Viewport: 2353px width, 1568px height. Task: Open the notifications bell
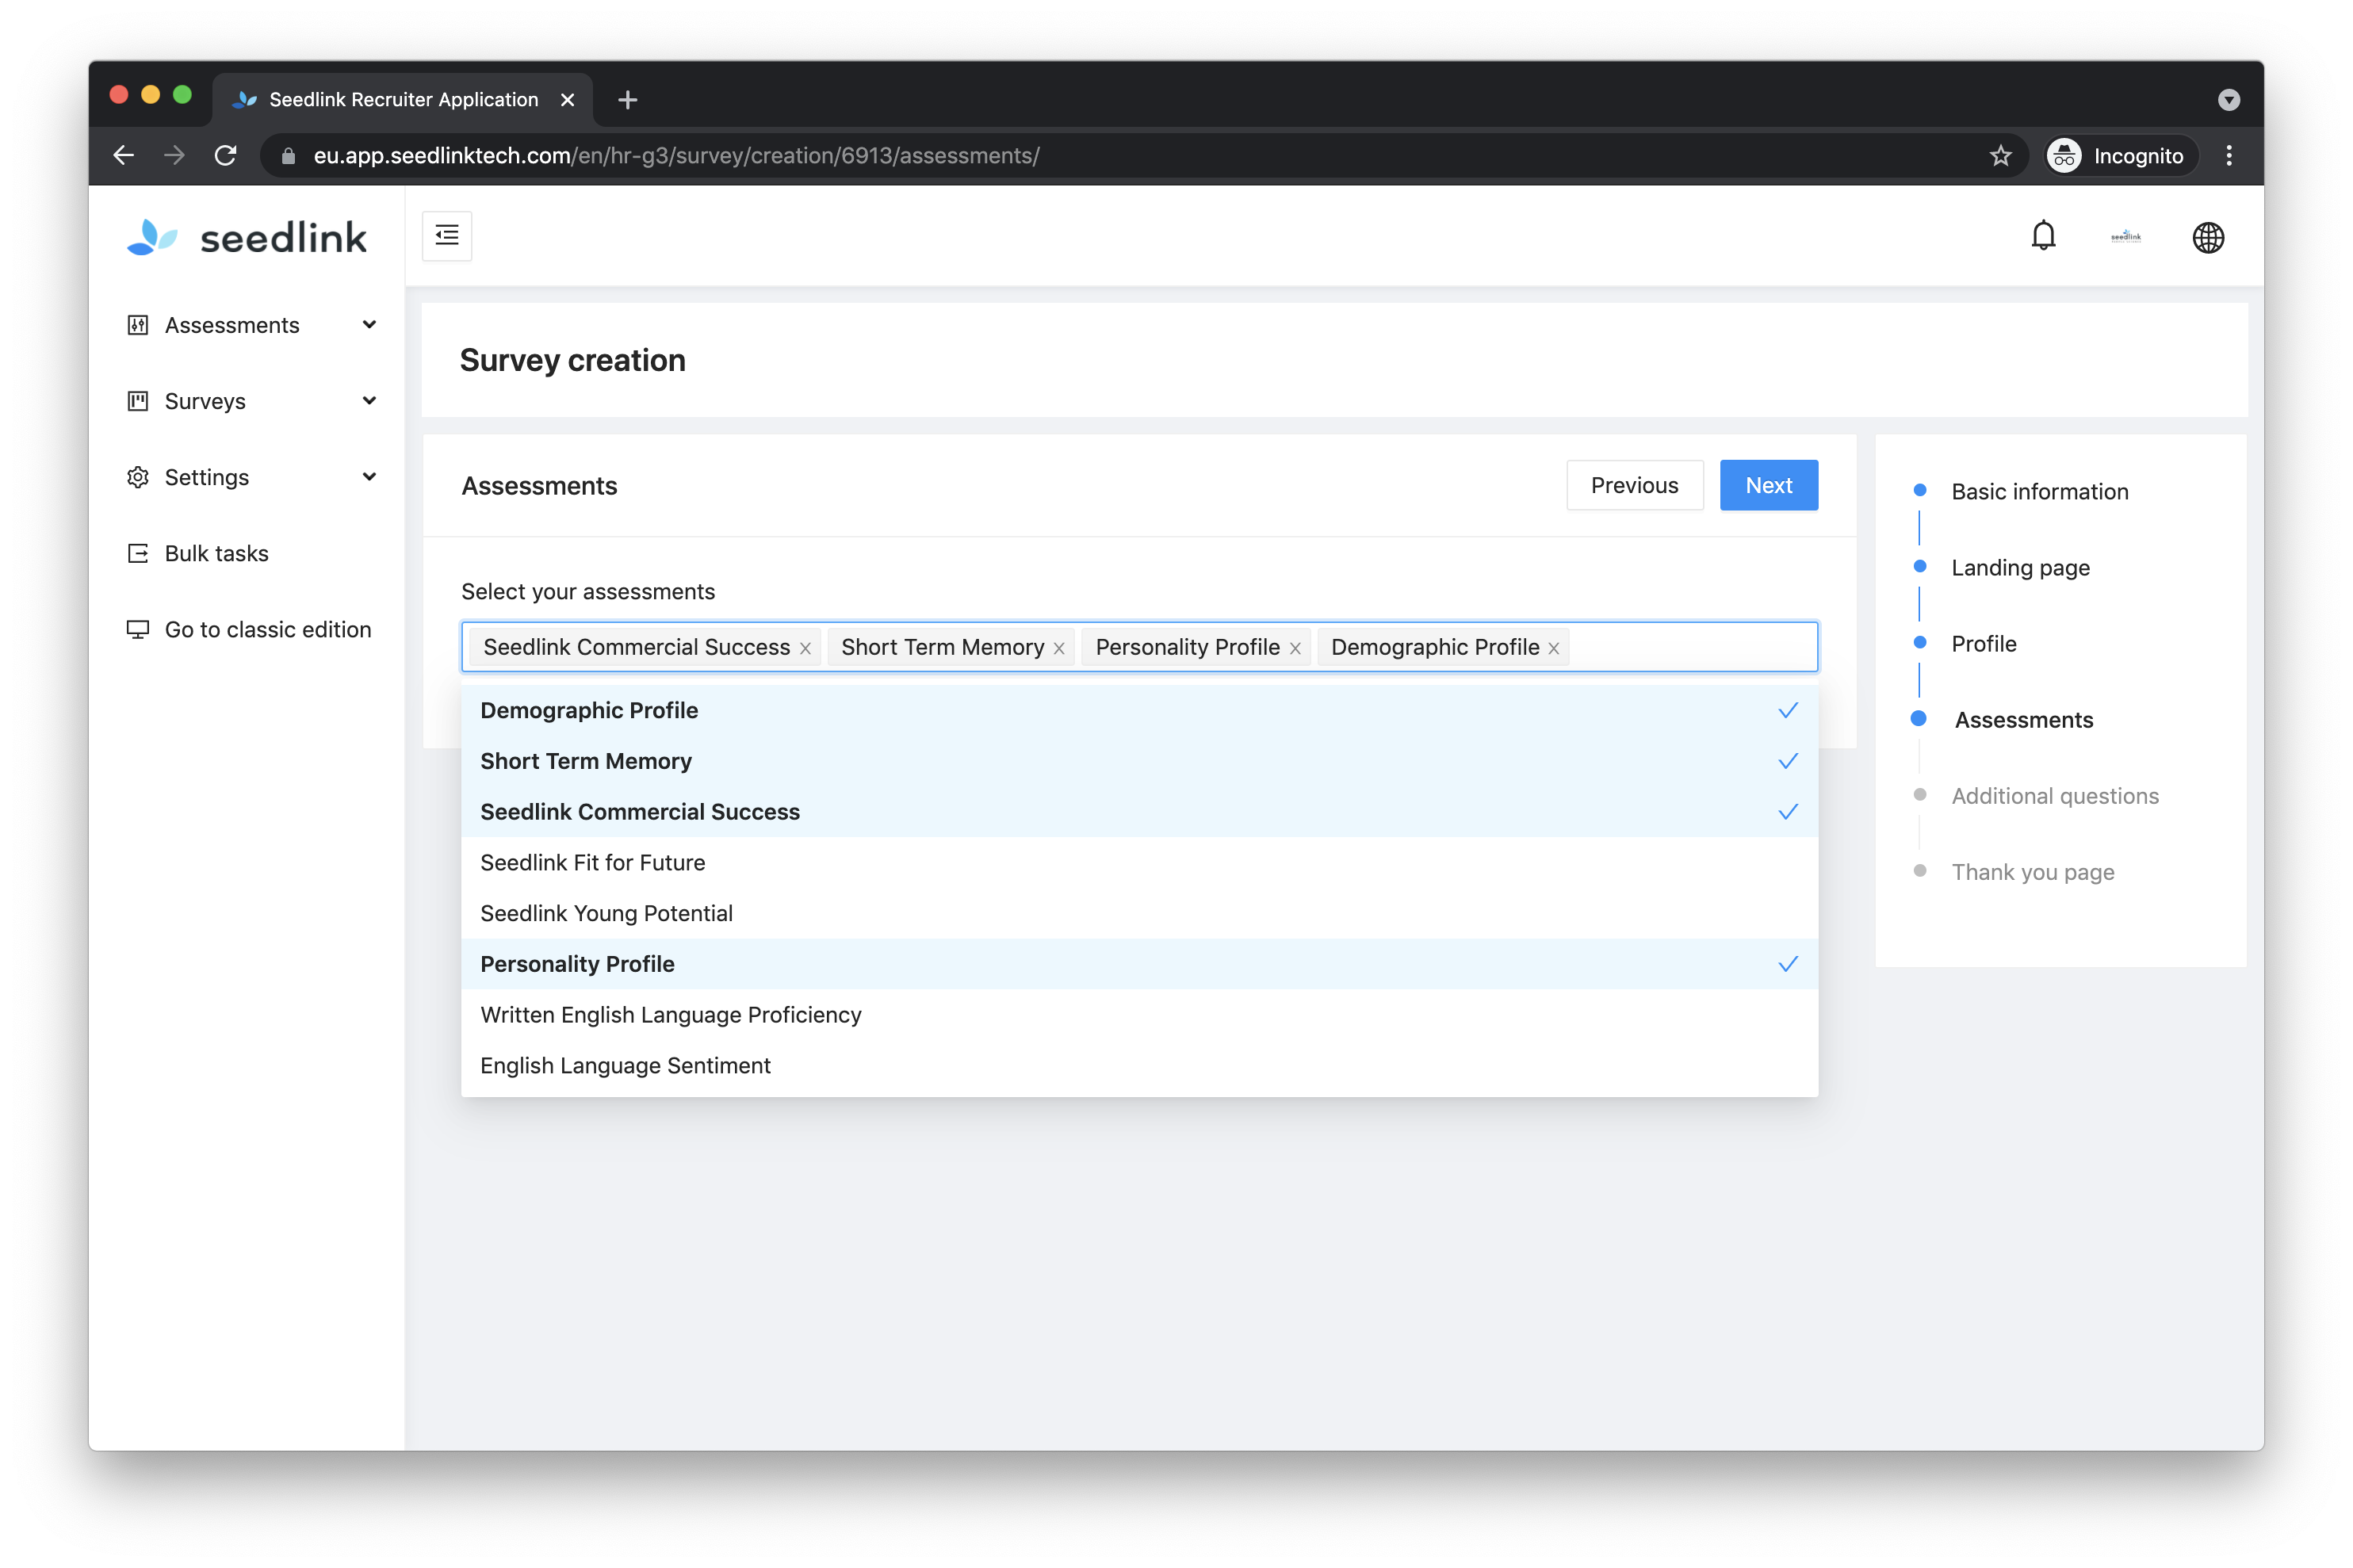point(2042,236)
